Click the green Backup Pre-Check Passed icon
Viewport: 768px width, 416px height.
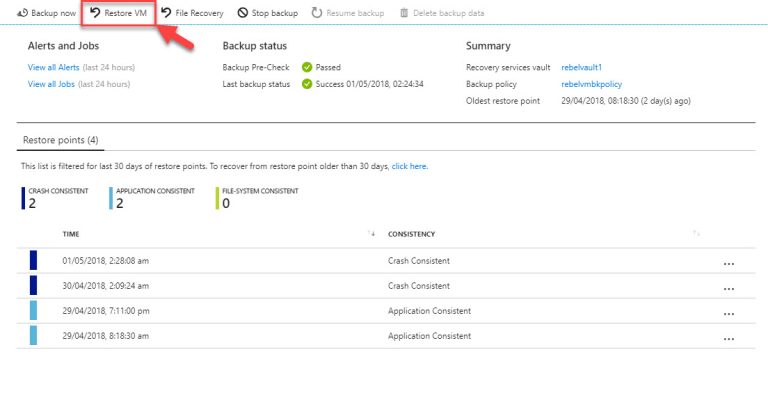point(307,67)
